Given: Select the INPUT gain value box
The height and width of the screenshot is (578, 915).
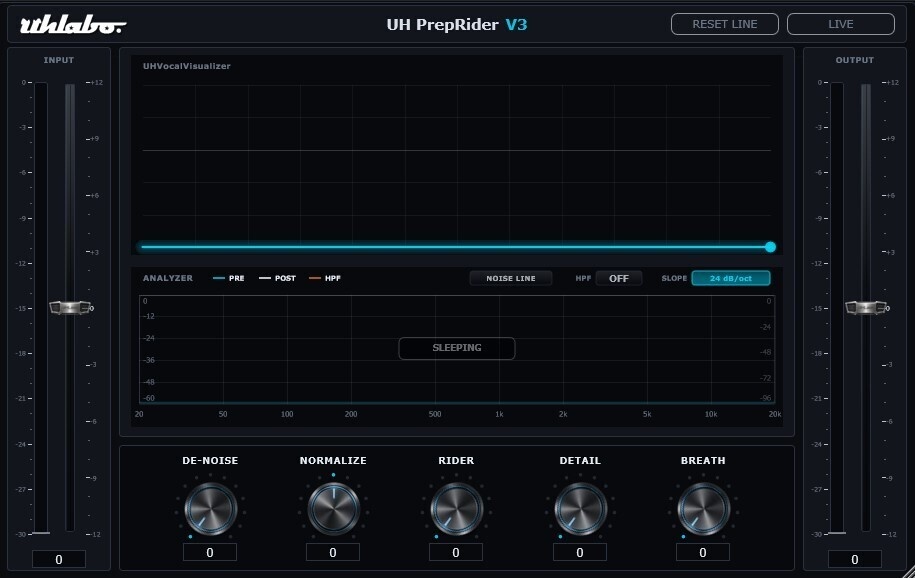Looking at the screenshot, I should click(59, 559).
